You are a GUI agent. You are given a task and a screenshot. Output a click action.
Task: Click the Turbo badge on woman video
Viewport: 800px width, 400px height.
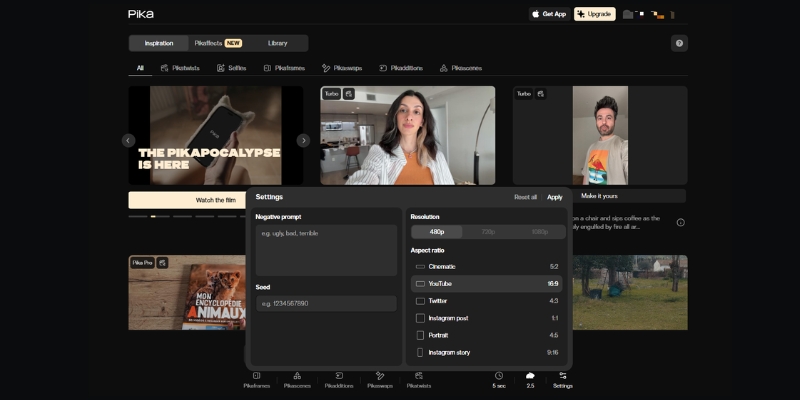point(332,94)
